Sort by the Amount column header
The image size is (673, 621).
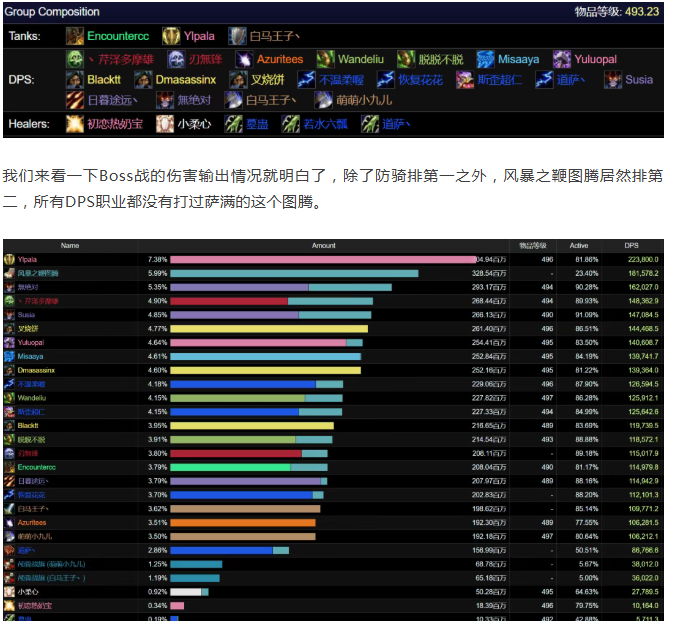click(x=323, y=245)
